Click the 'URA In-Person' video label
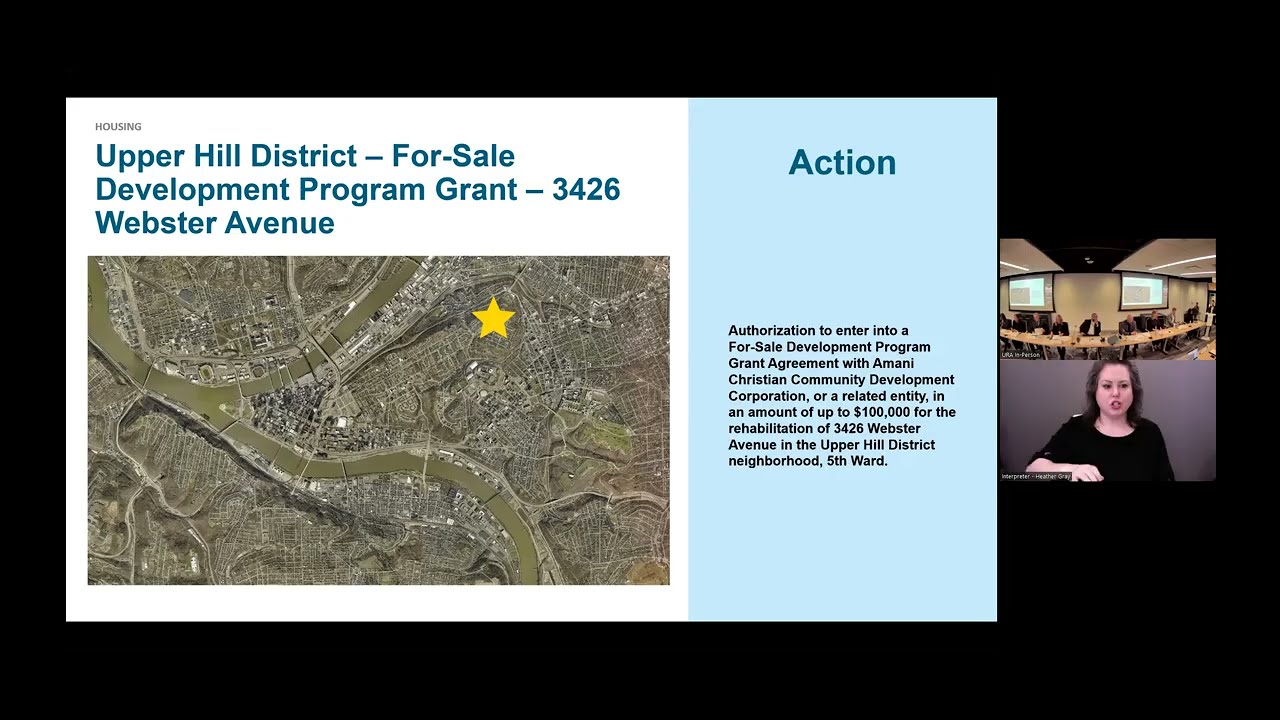1280x720 pixels. click(x=1021, y=355)
